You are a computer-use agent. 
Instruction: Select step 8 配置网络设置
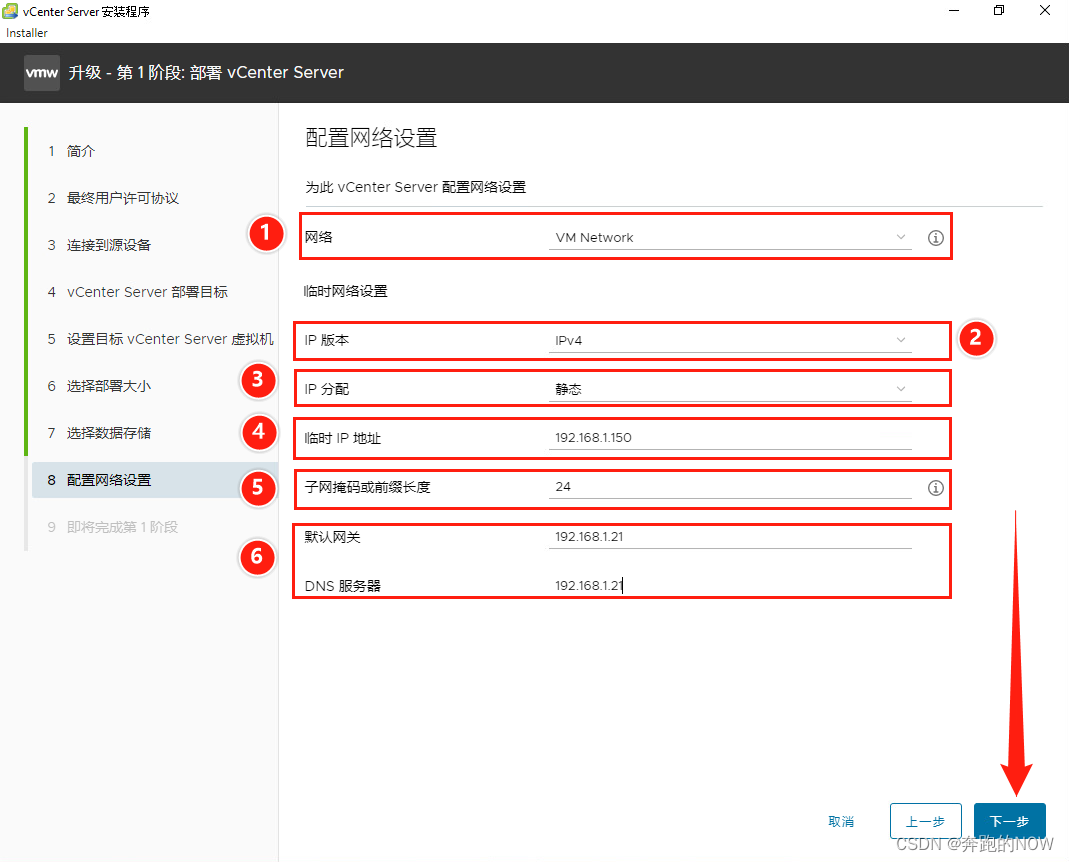tap(154, 480)
